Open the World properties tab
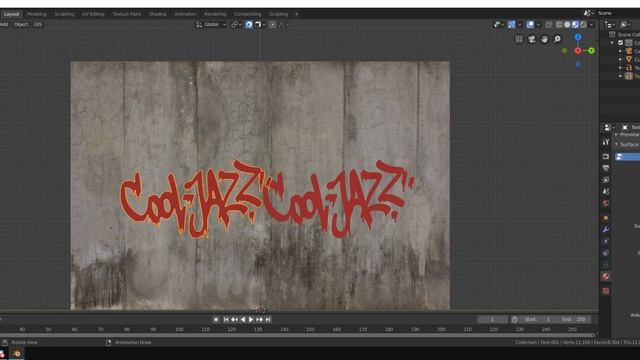Screen dimensions: 640x360 [606, 203]
